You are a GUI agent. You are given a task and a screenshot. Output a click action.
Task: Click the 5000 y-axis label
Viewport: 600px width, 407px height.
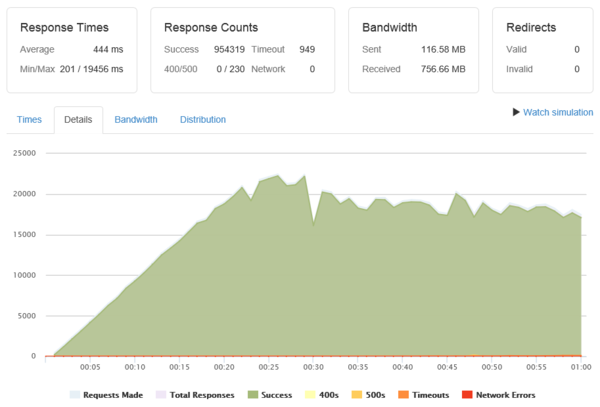coord(27,316)
